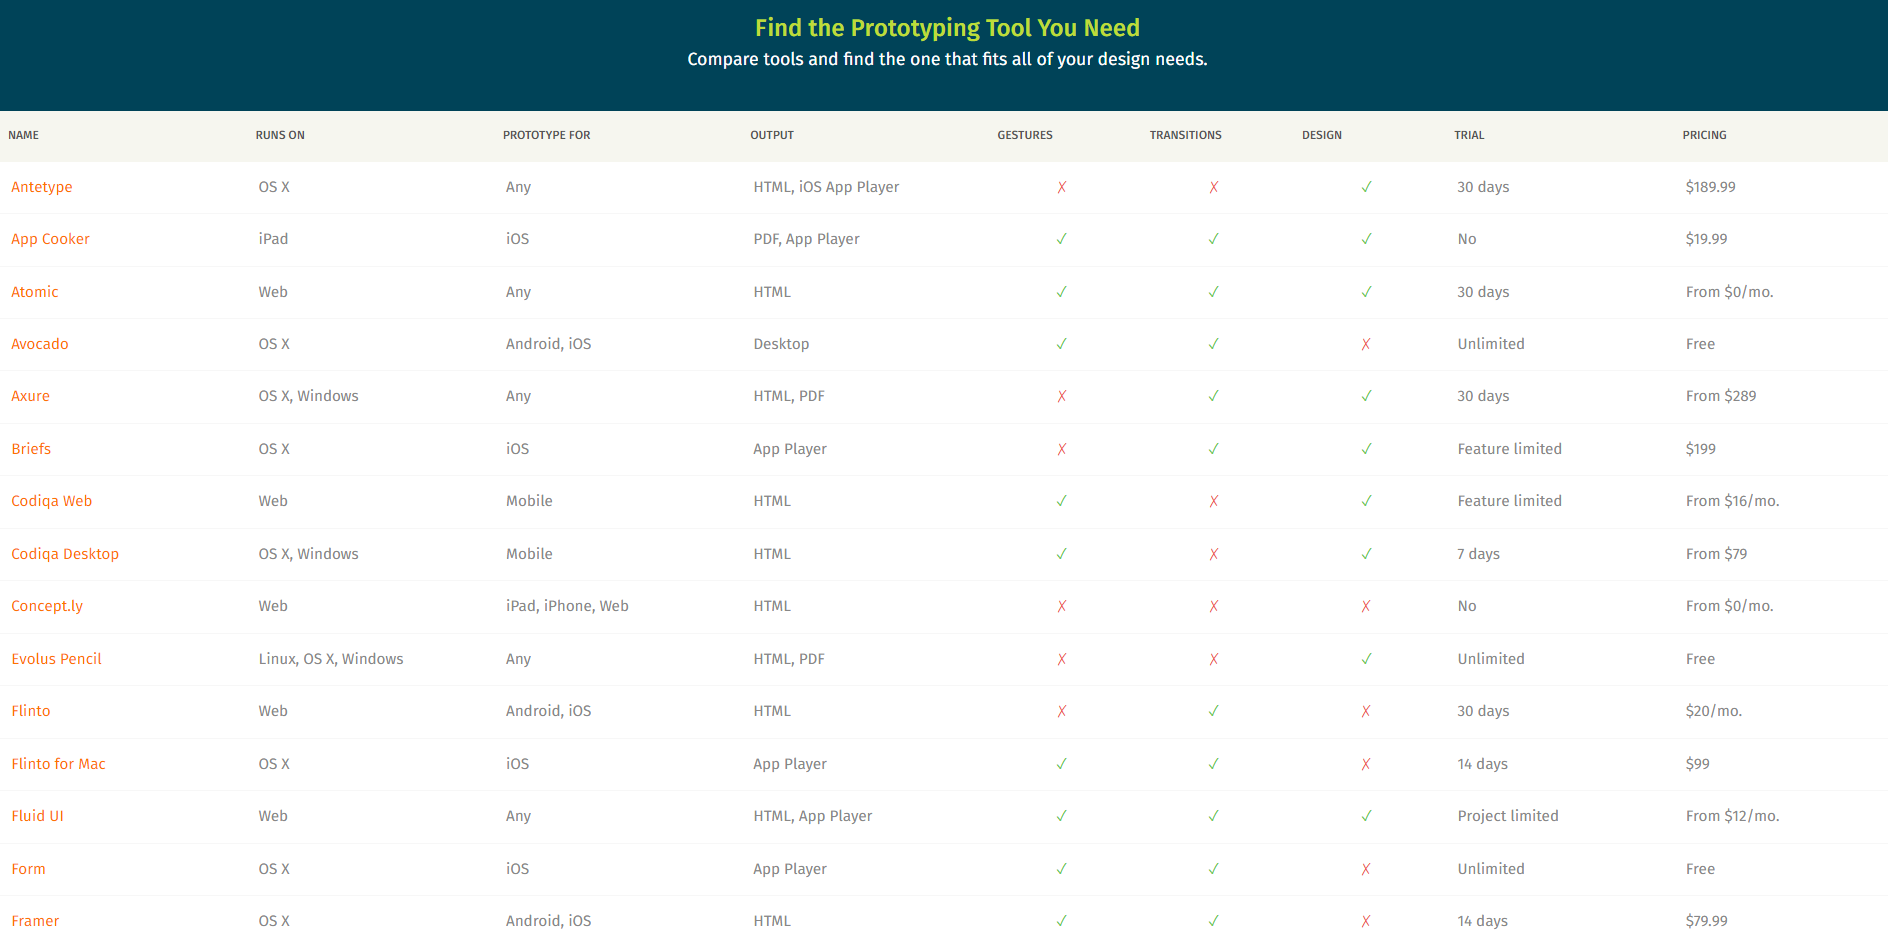Click the red X under Gestures for Antetype
This screenshot has height=946, width=1888.
point(1061,187)
